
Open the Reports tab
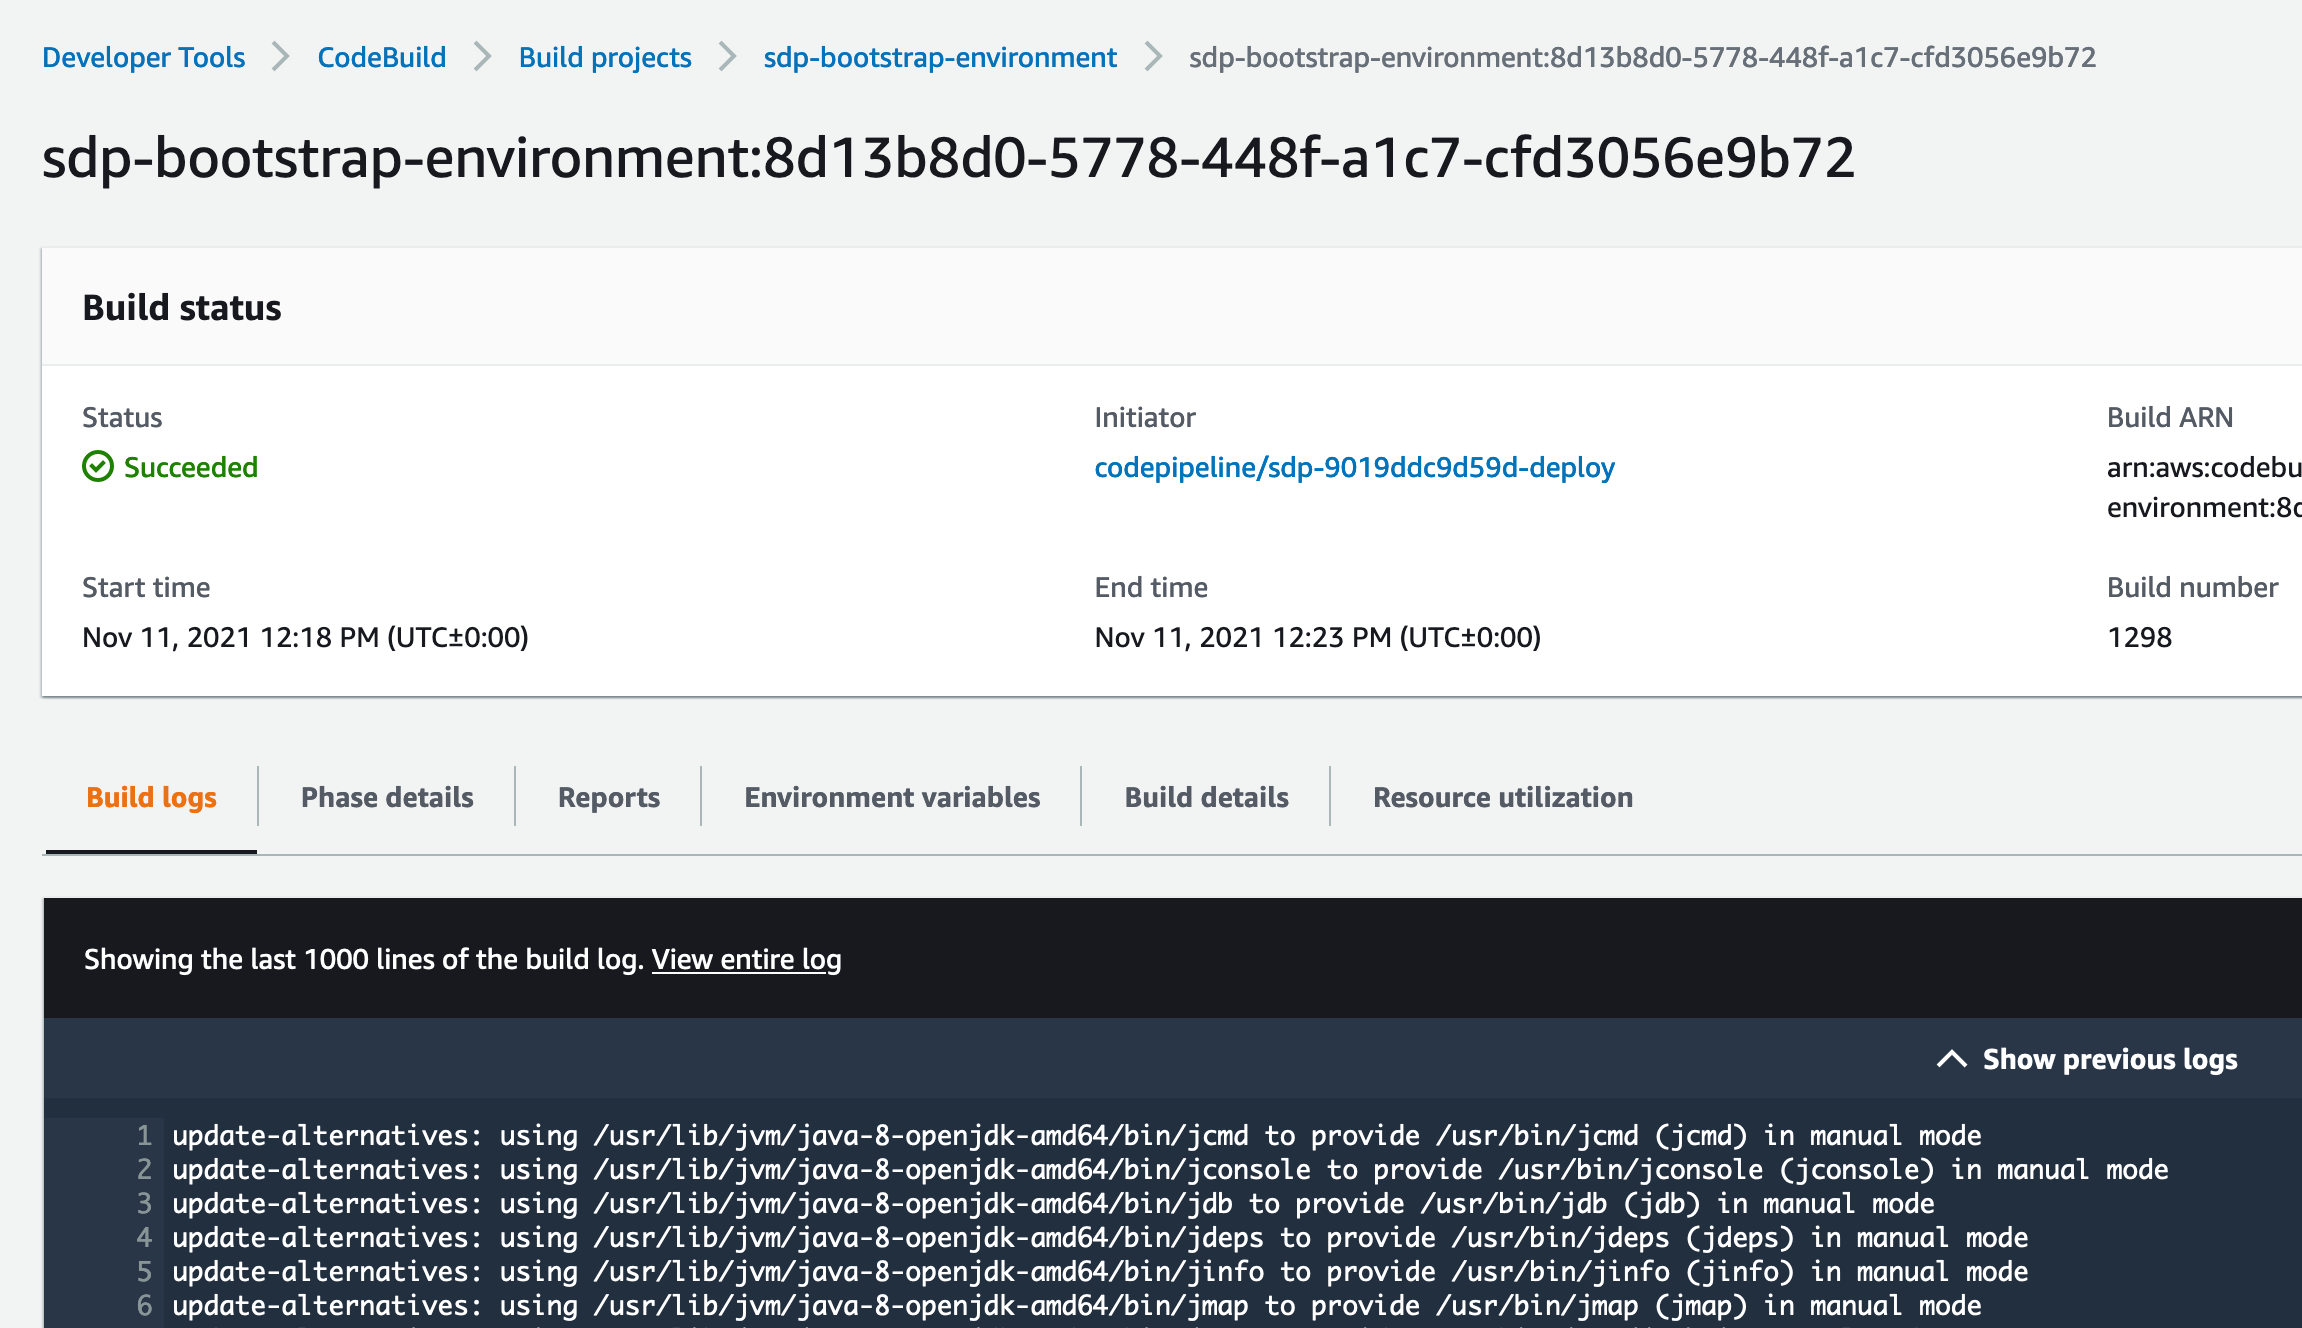[608, 797]
